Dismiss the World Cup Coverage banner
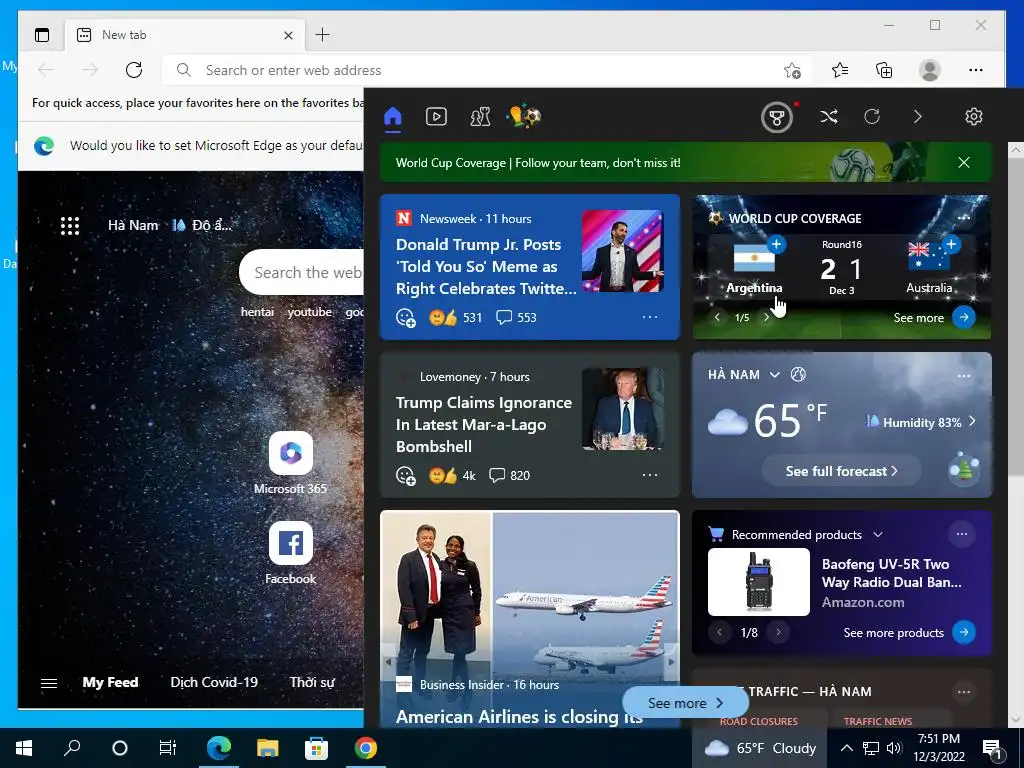Screen dimensions: 1024x768 click(x=964, y=163)
